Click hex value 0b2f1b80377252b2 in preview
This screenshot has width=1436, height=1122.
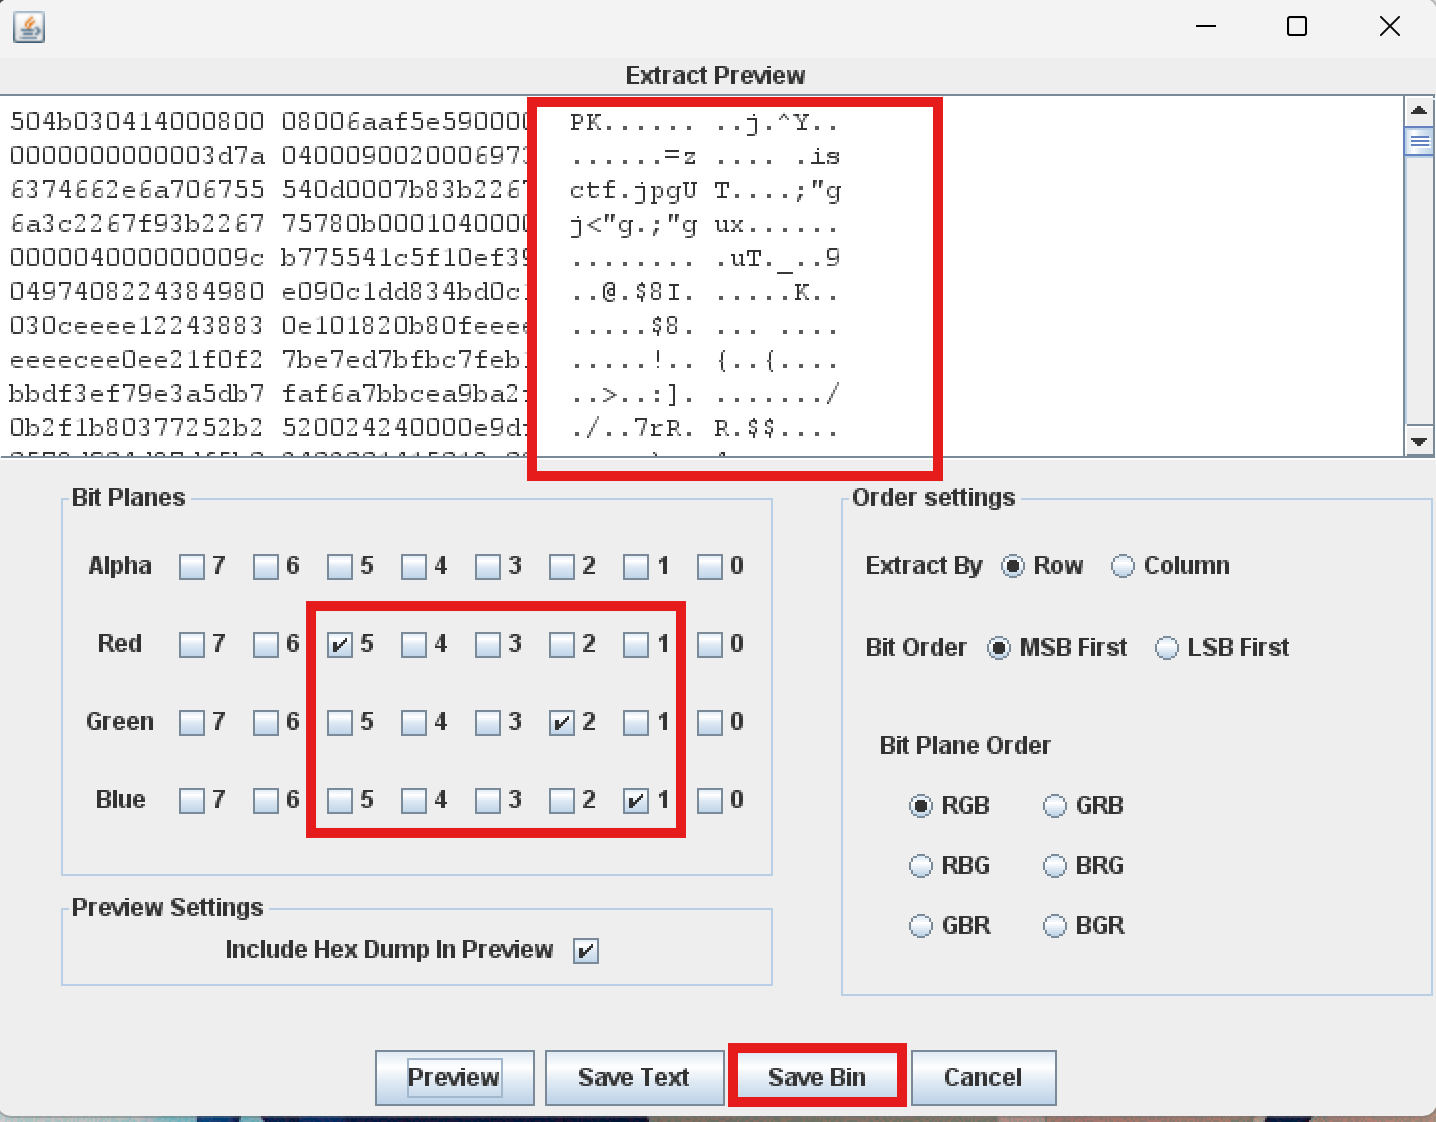[x=137, y=428]
